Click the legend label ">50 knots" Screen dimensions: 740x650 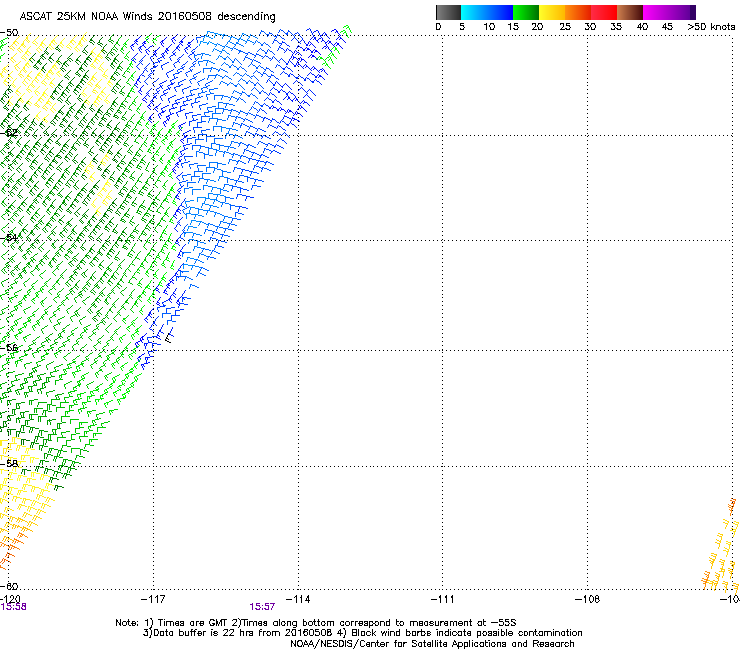click(711, 27)
